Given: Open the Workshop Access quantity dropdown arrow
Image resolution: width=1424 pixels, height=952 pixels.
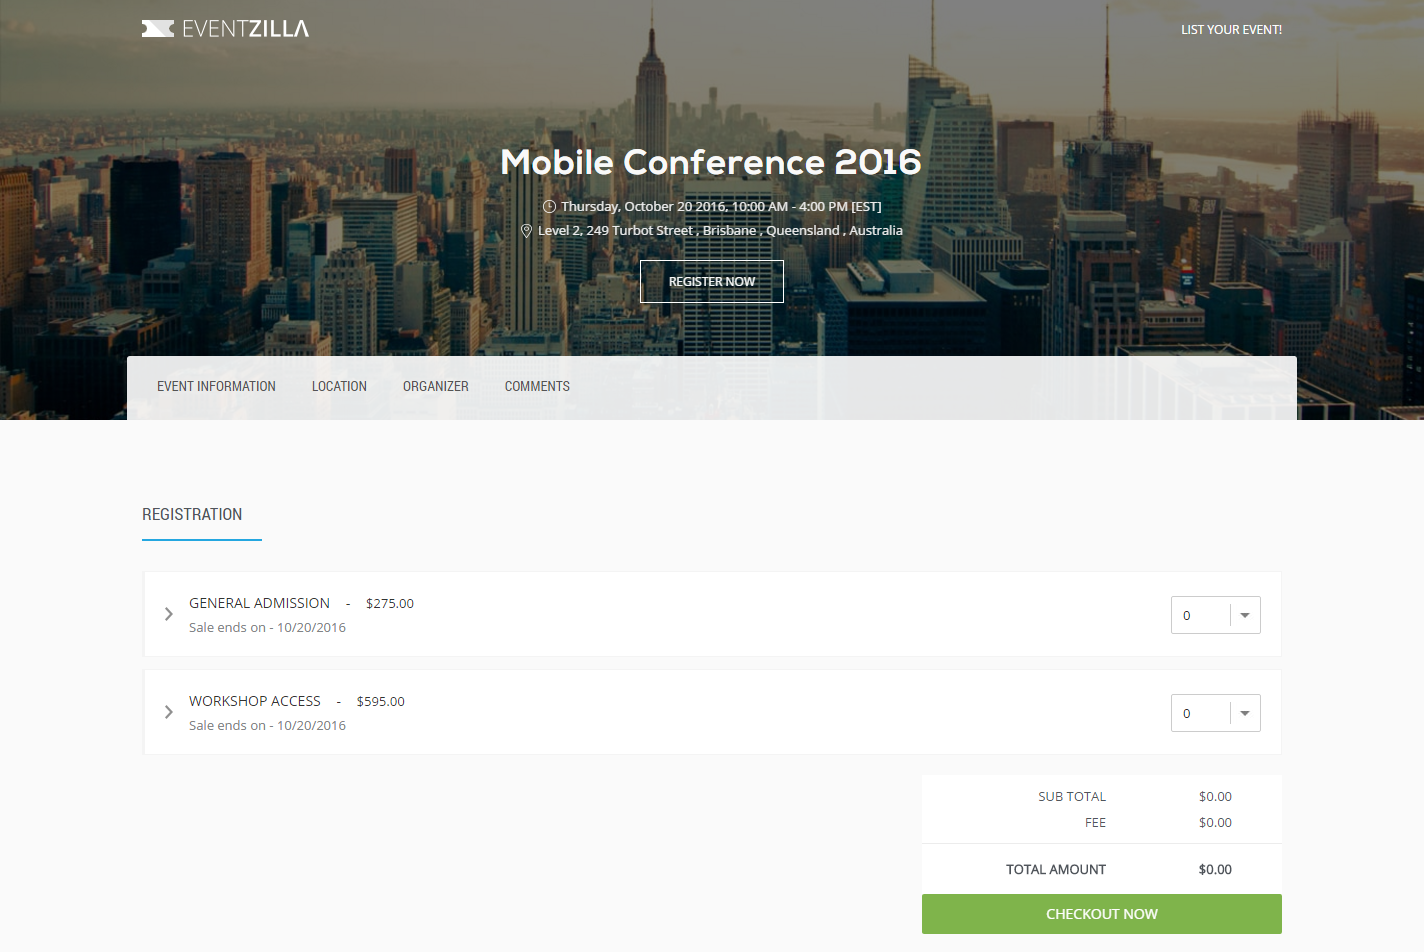Looking at the screenshot, I should point(1244,712).
